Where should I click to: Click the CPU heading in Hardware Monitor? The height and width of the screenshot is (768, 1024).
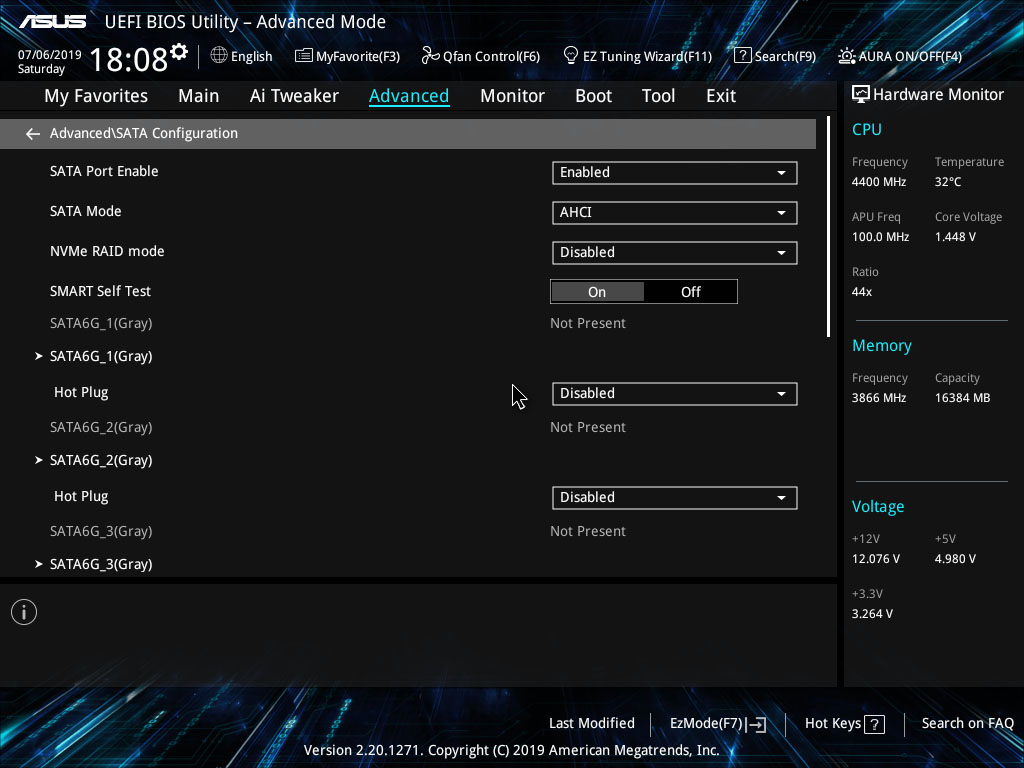(867, 129)
